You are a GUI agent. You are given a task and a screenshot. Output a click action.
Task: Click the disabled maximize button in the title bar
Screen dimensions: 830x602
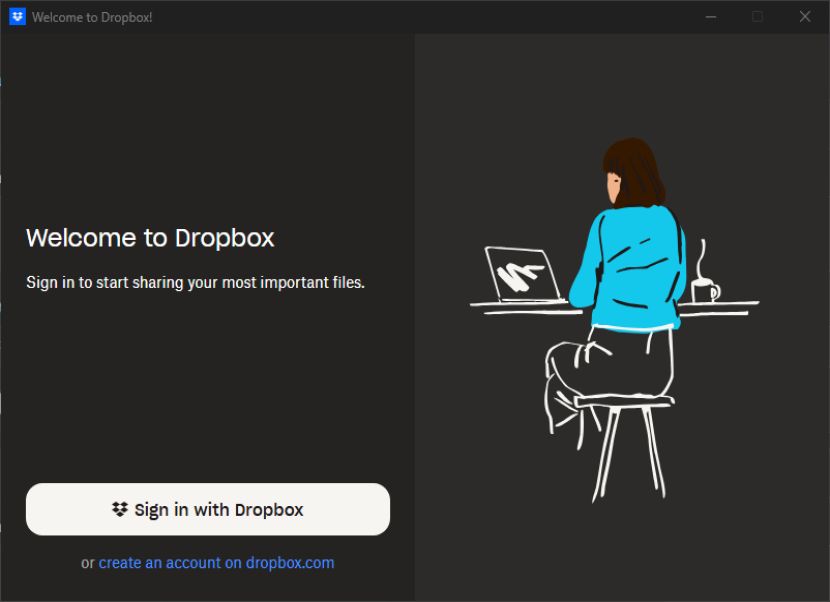coord(757,17)
